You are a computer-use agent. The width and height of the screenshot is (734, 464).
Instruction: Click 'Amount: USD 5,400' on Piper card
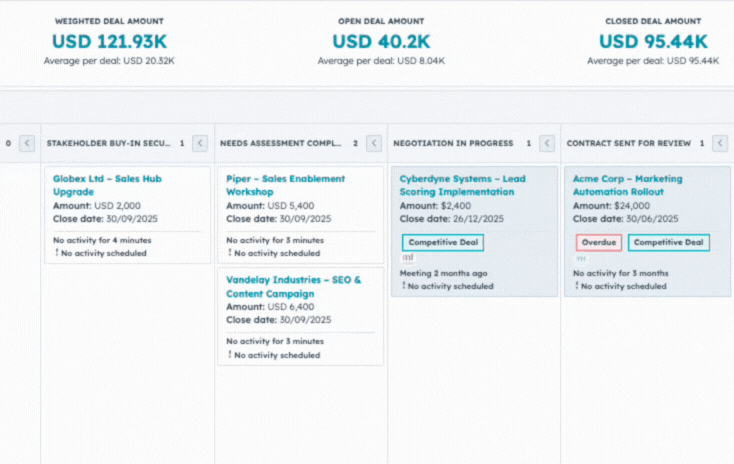click(x=270, y=206)
